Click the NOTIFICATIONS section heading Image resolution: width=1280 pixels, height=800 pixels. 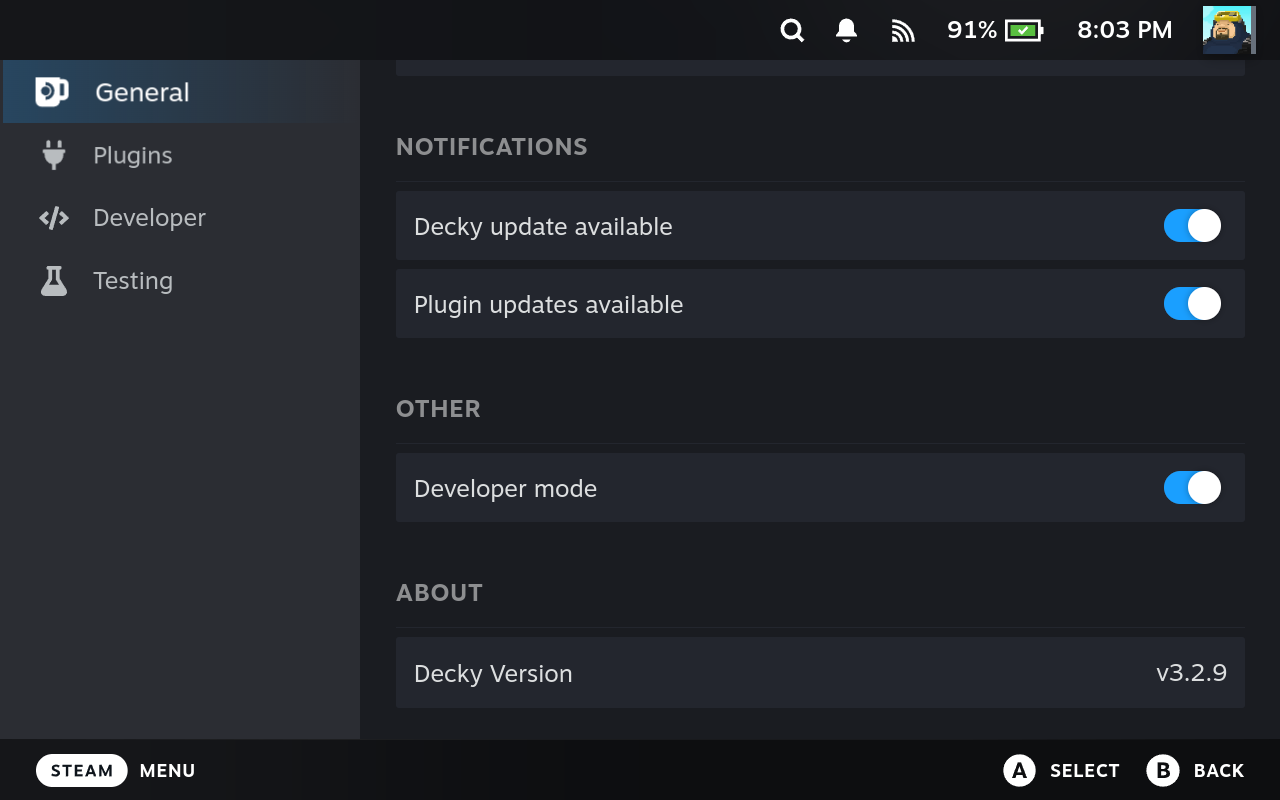(492, 147)
